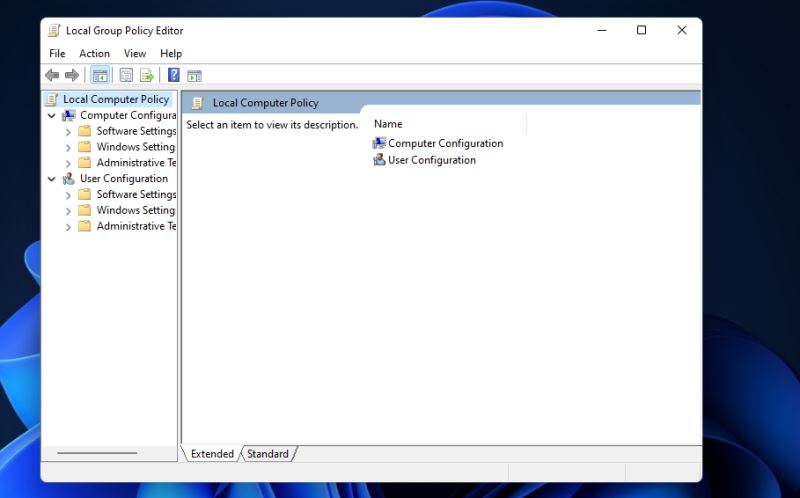800x498 pixels.
Task: Click the Back arrow toolbar icon
Action: click(52, 75)
